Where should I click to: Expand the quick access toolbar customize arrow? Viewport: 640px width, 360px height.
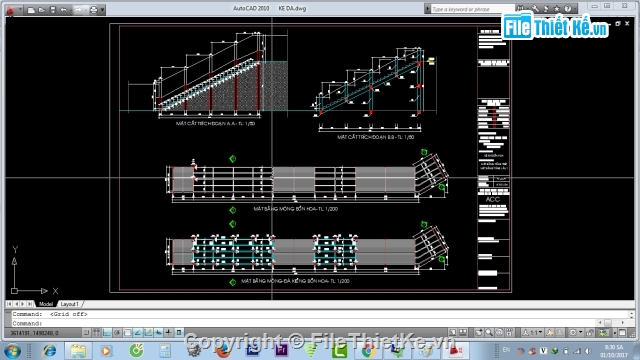[x=102, y=10]
